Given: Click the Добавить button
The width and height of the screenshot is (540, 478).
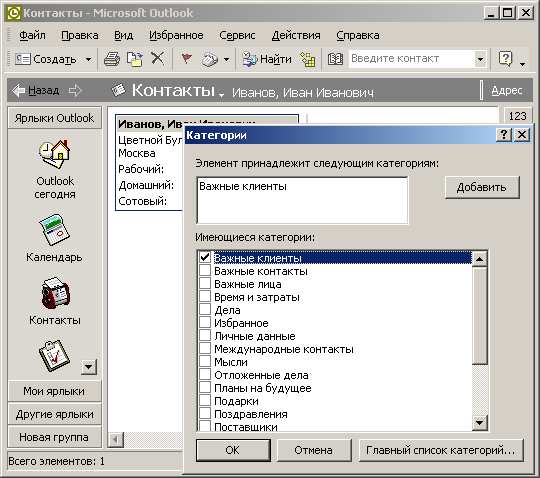Looking at the screenshot, I should tap(482, 187).
